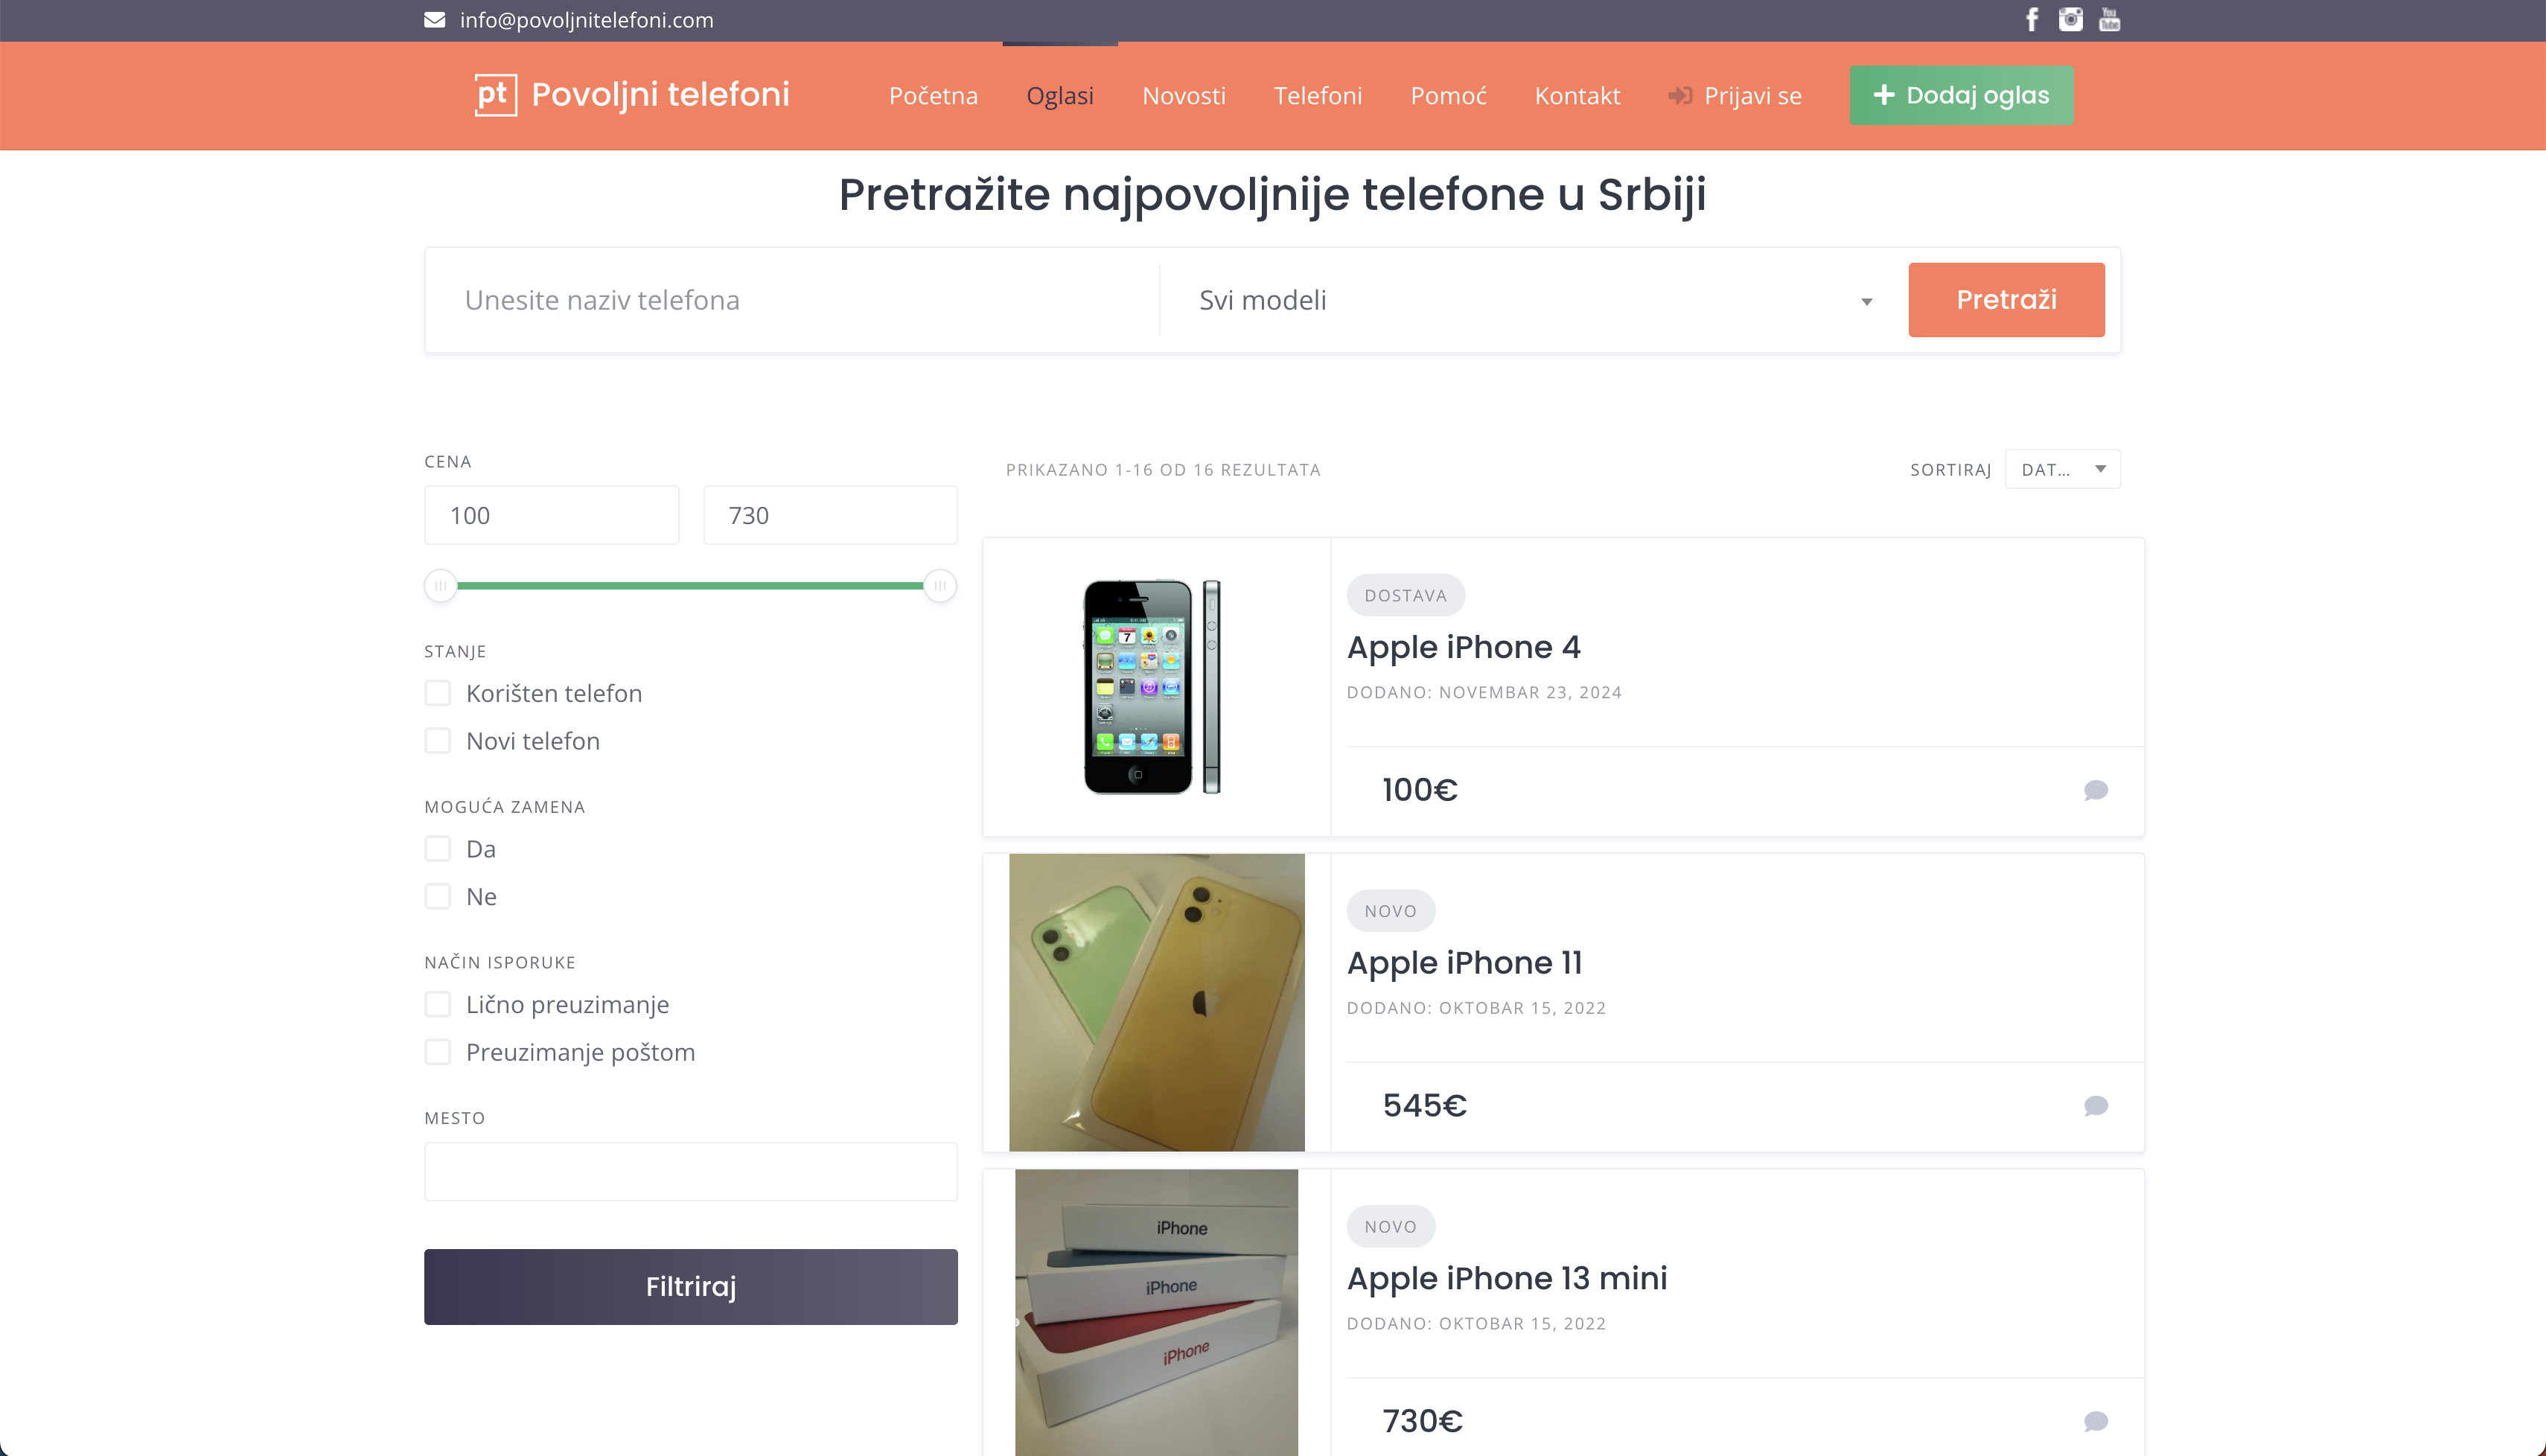Open the Apple iPhone 11 listing thumbnail

1156,1002
